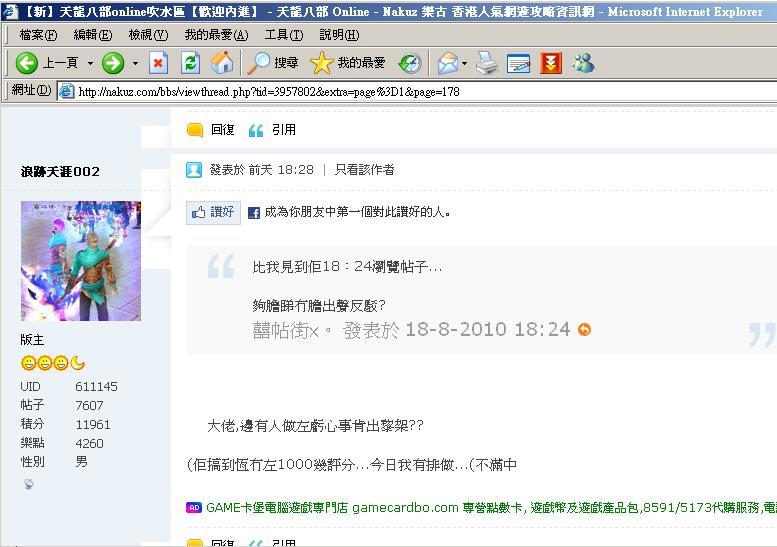Click the user avatar game image

81,261
